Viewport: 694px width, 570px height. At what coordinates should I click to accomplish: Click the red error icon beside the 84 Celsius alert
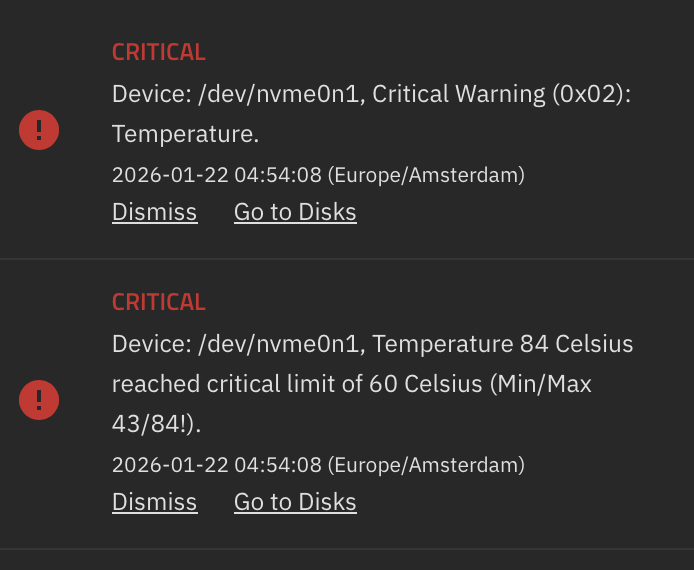coord(39,400)
